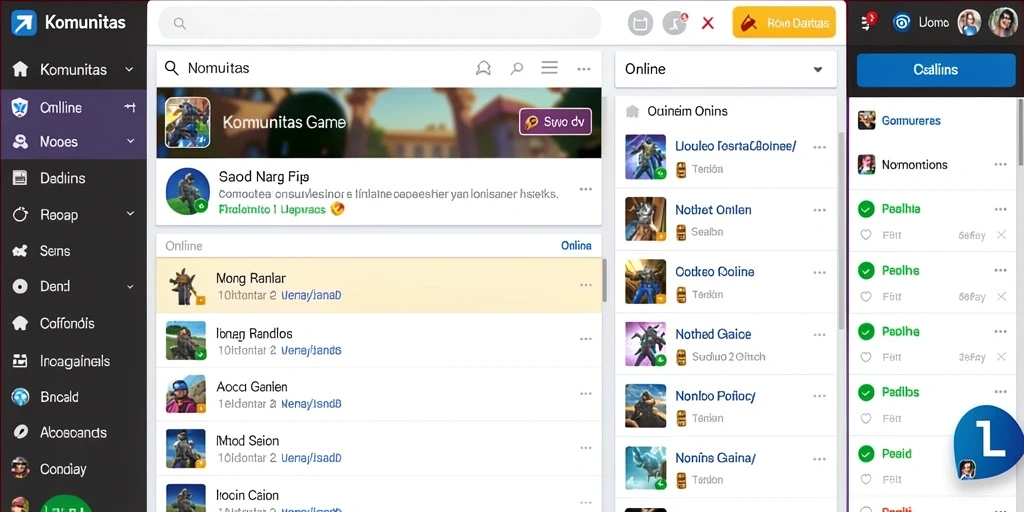The width and height of the screenshot is (1024, 512).
Task: Click the top search input field
Action: 379,24
